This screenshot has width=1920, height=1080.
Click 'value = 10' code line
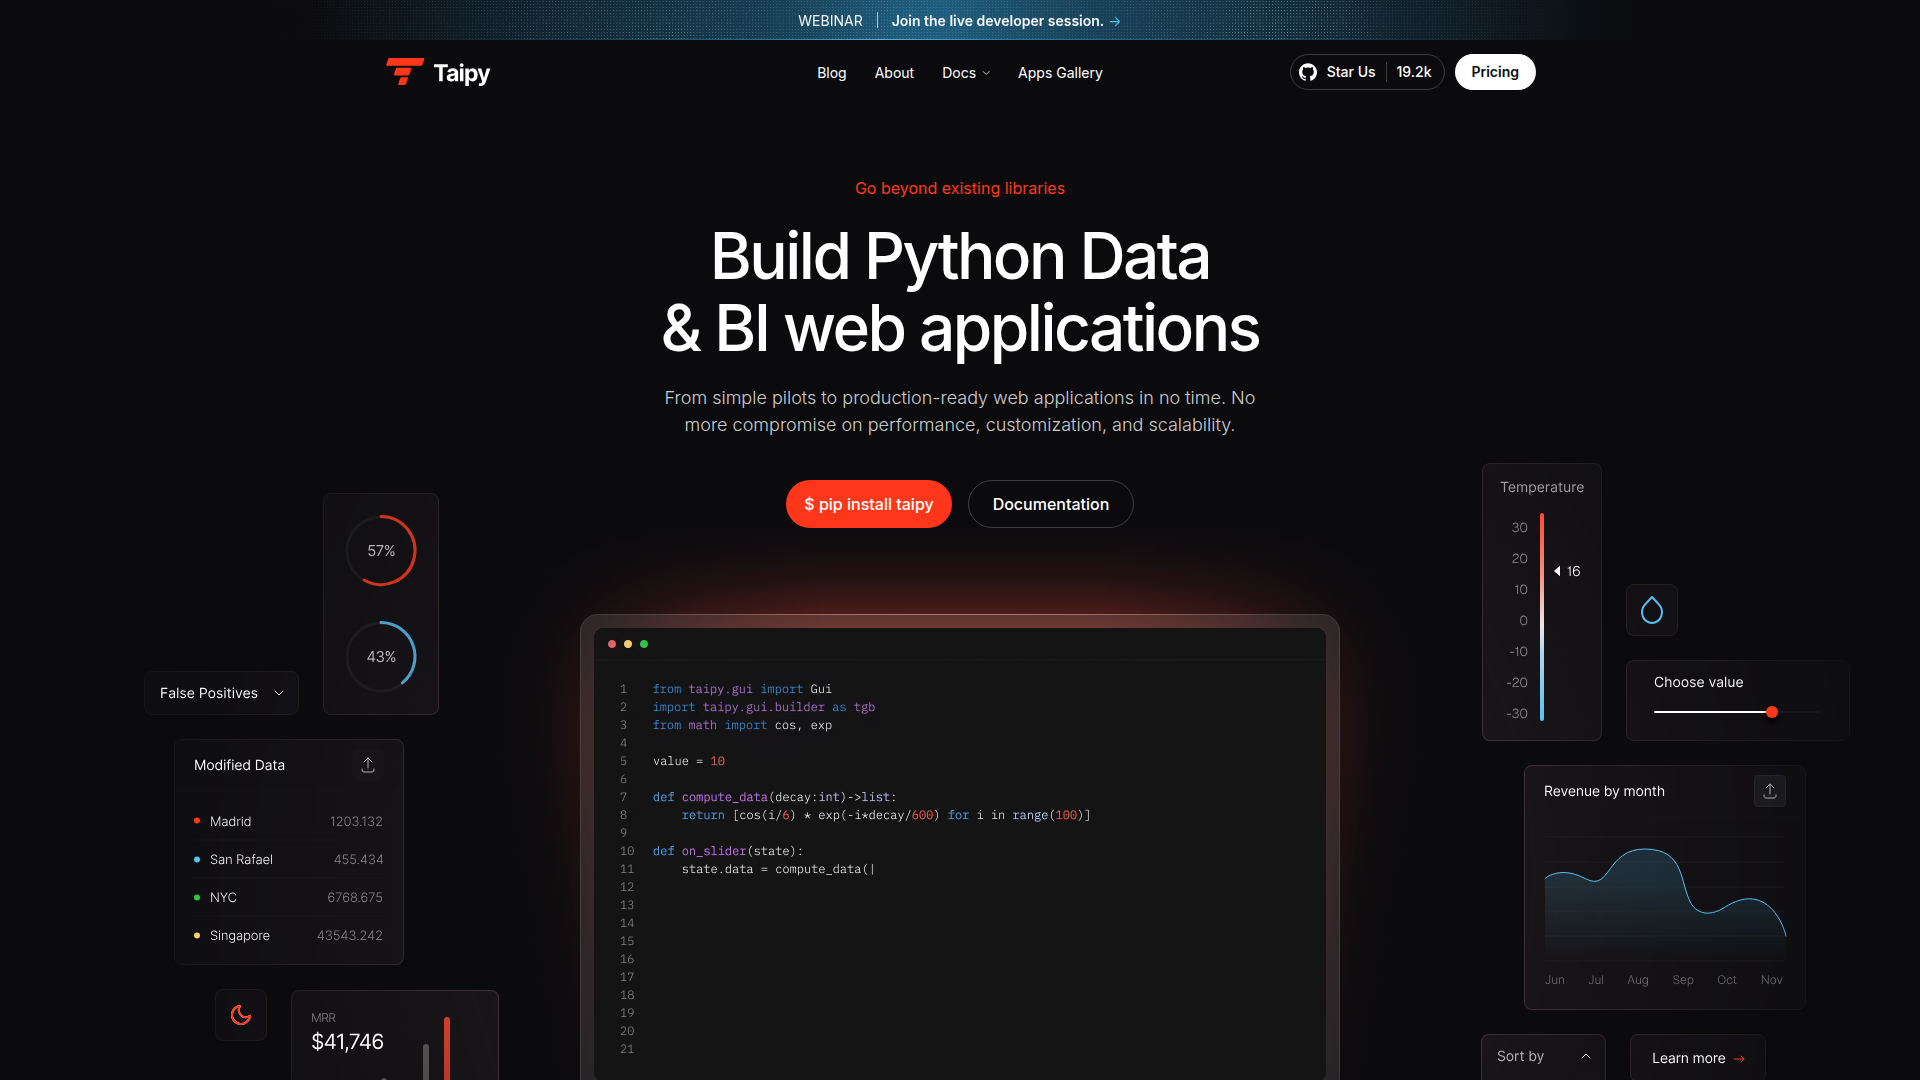click(x=689, y=761)
